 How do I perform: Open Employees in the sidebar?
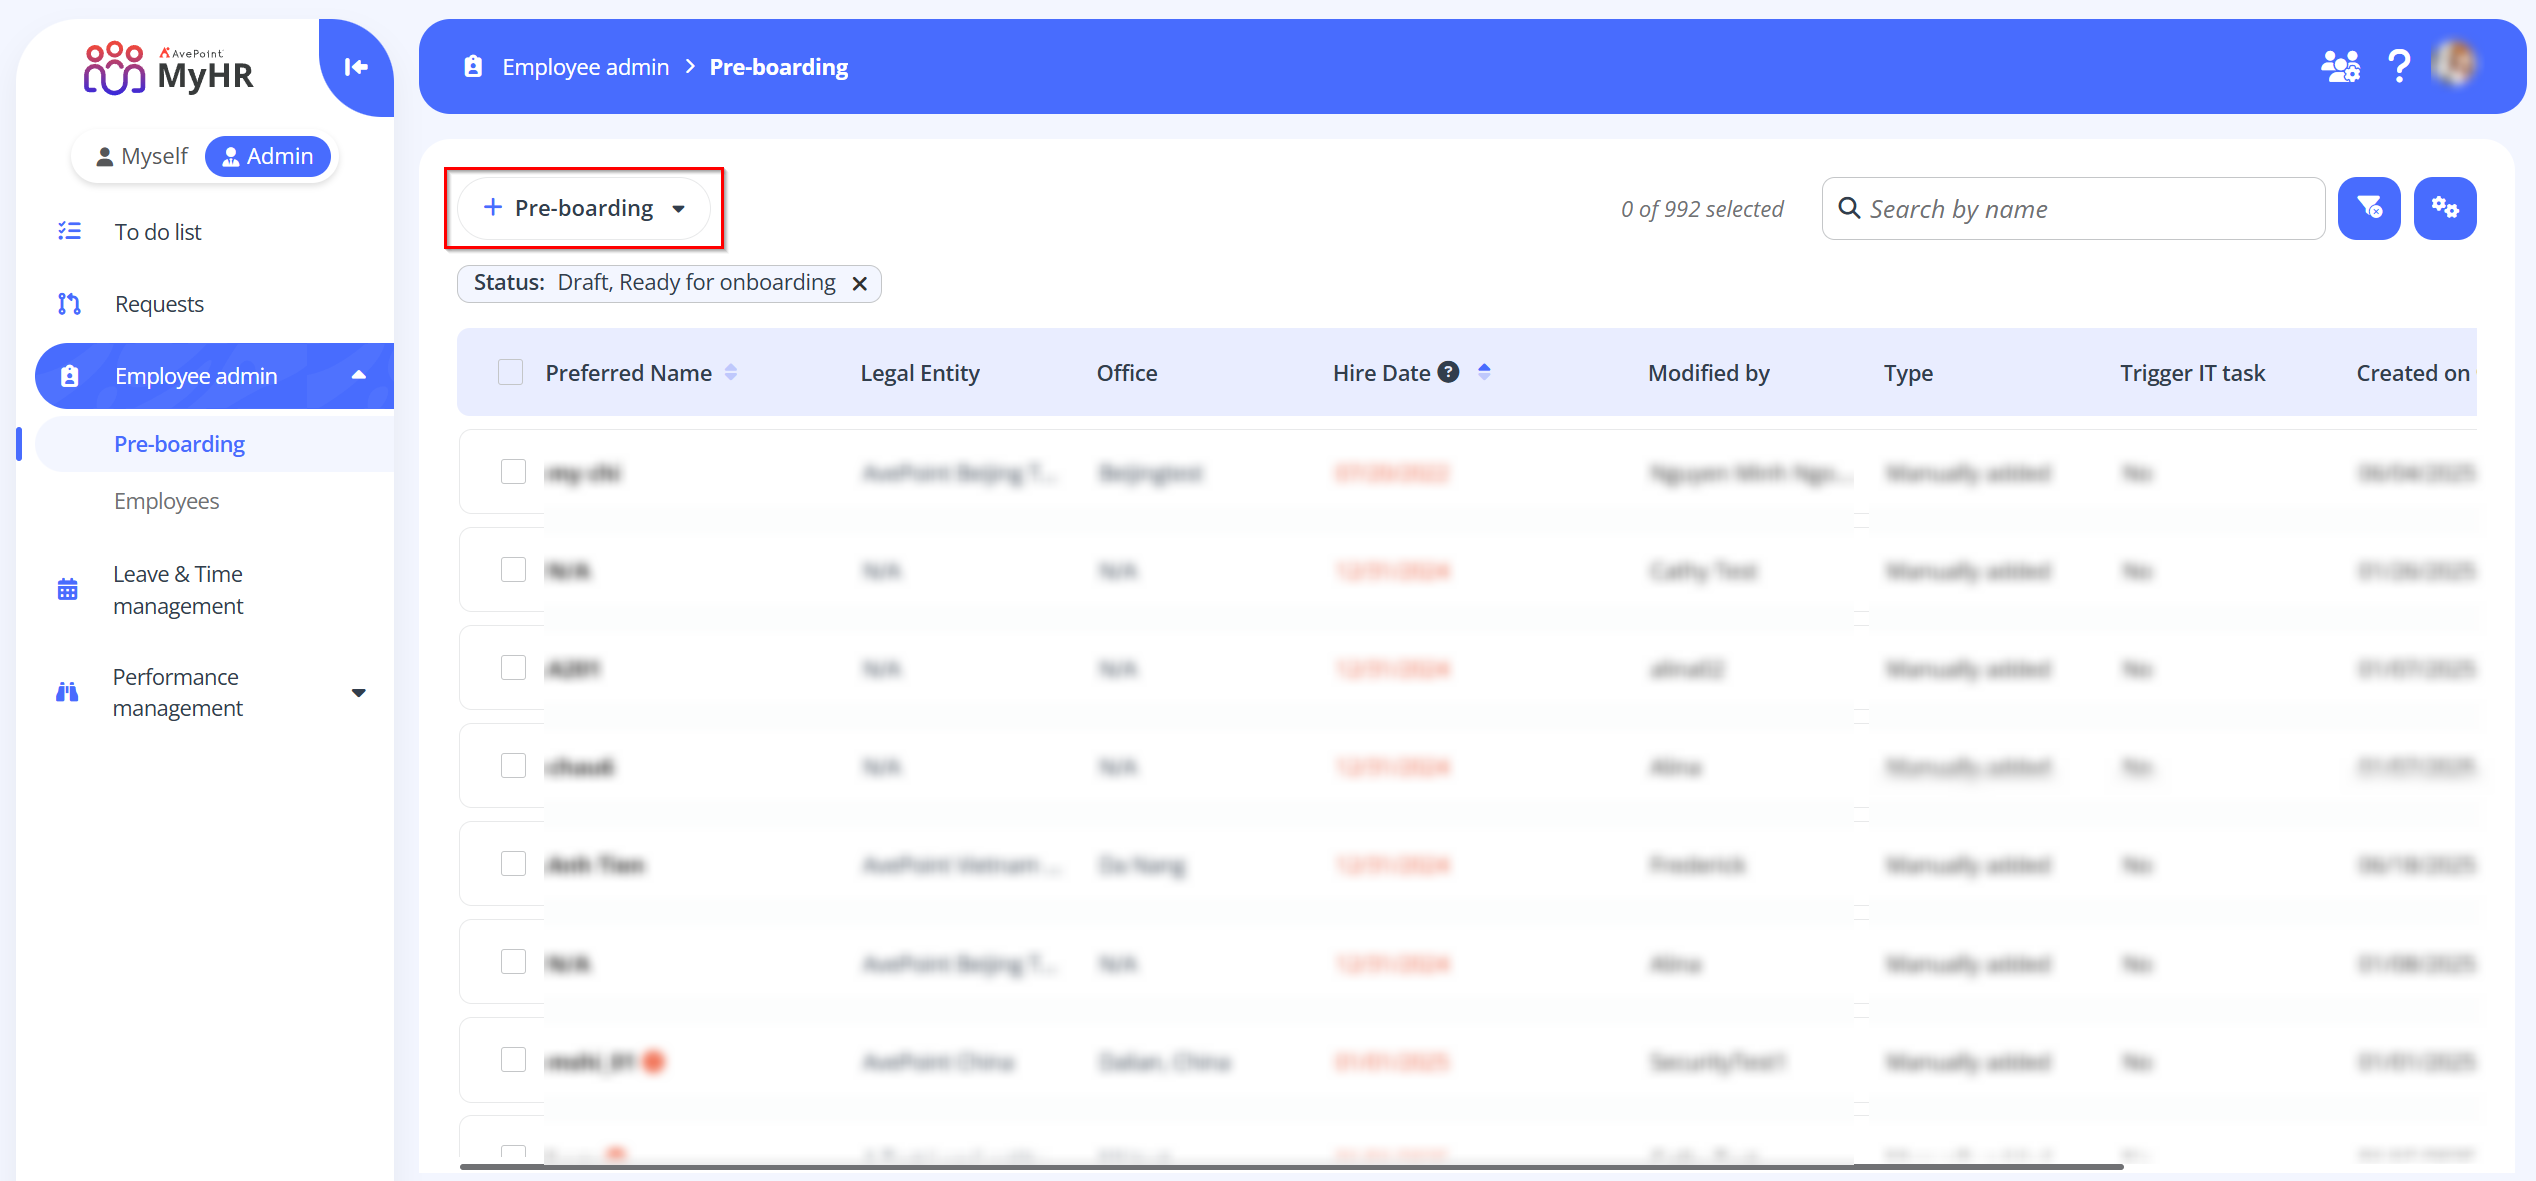coord(166,501)
